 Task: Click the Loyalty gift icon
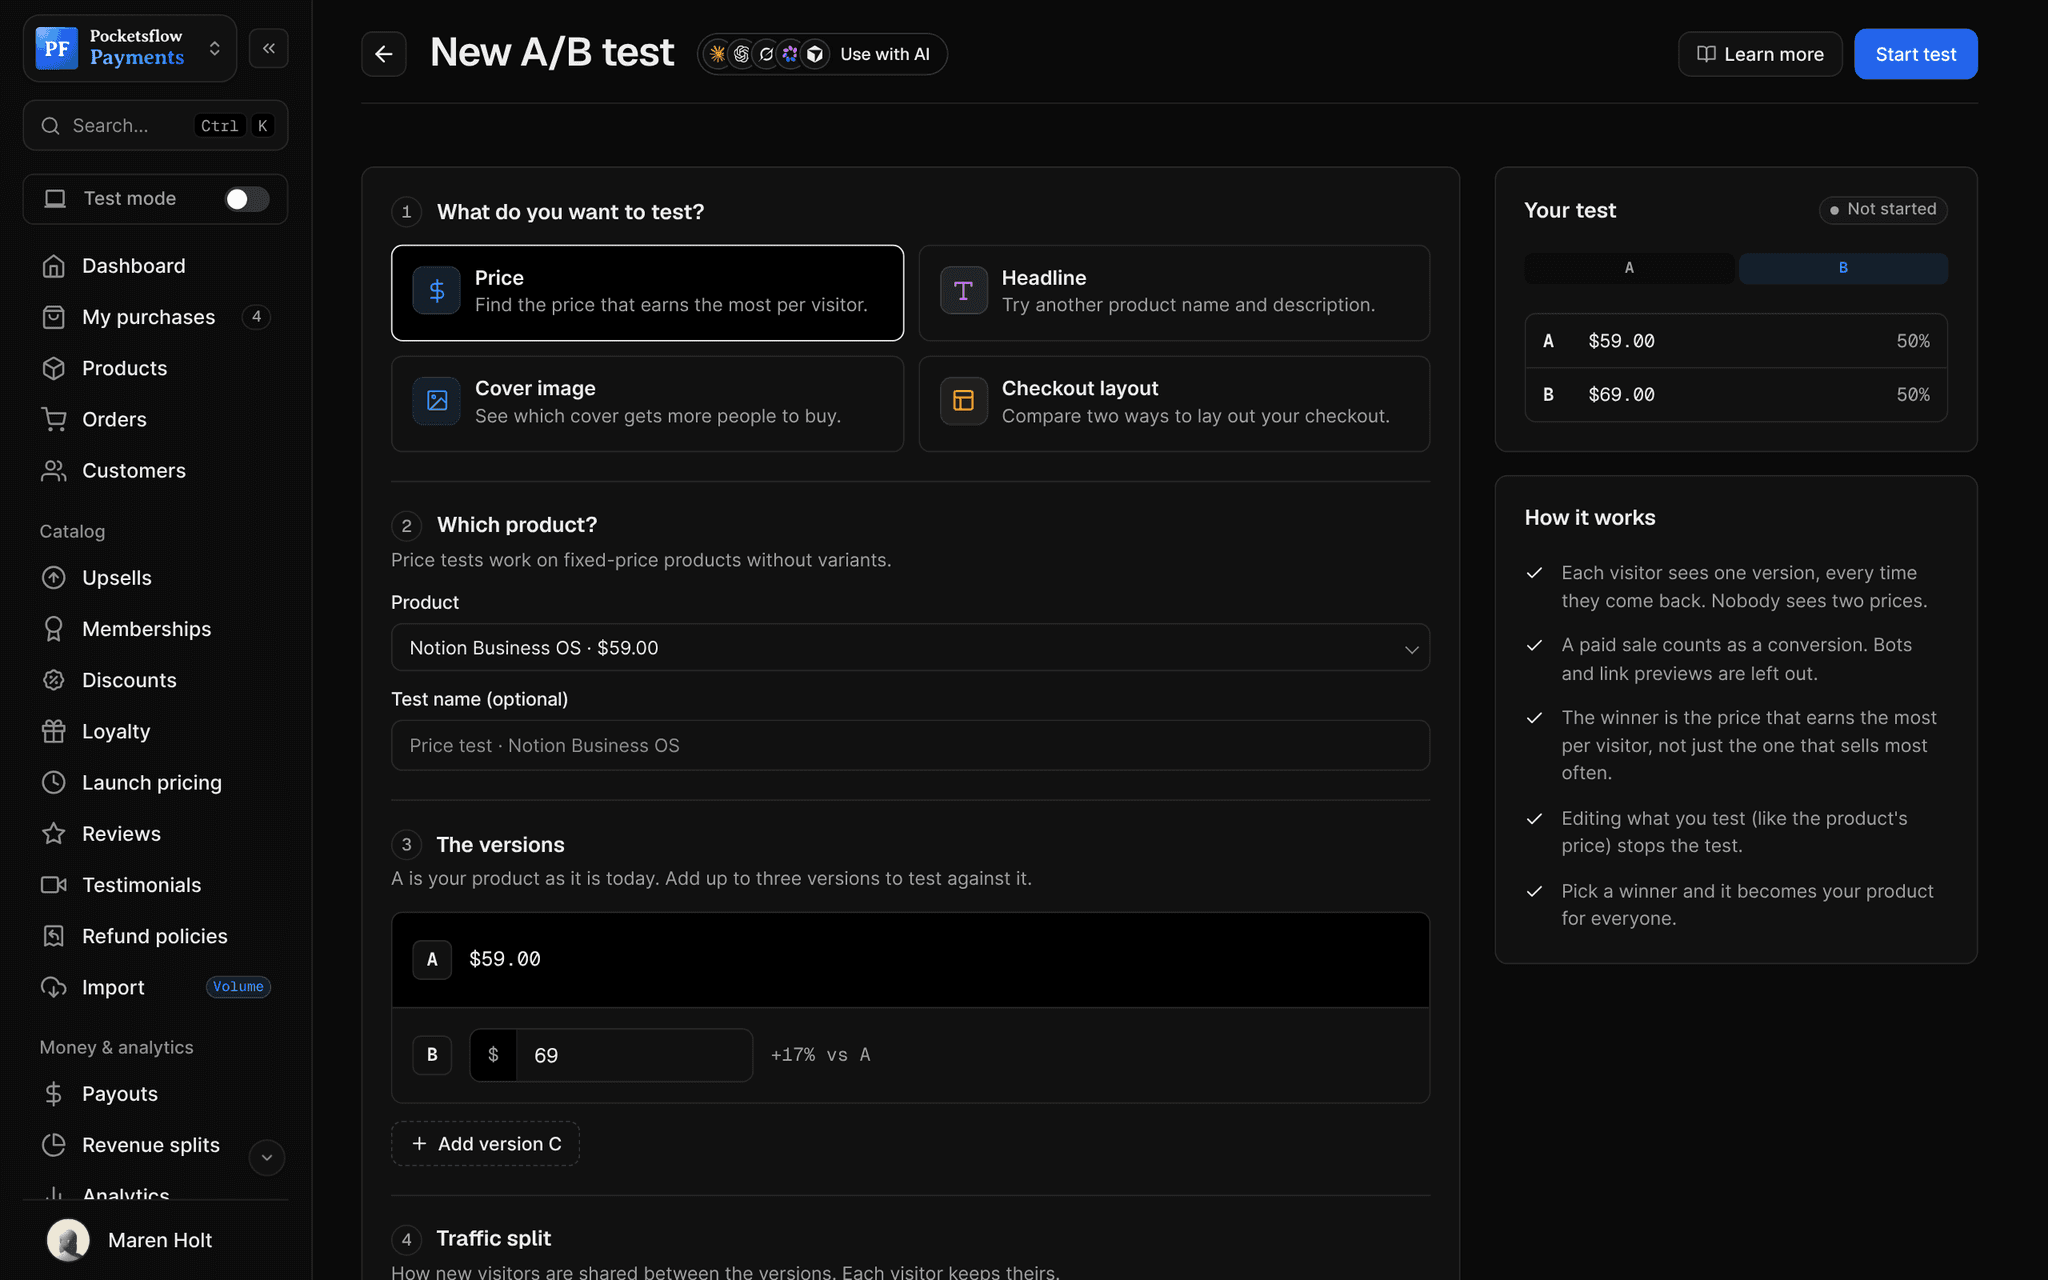click(x=54, y=731)
